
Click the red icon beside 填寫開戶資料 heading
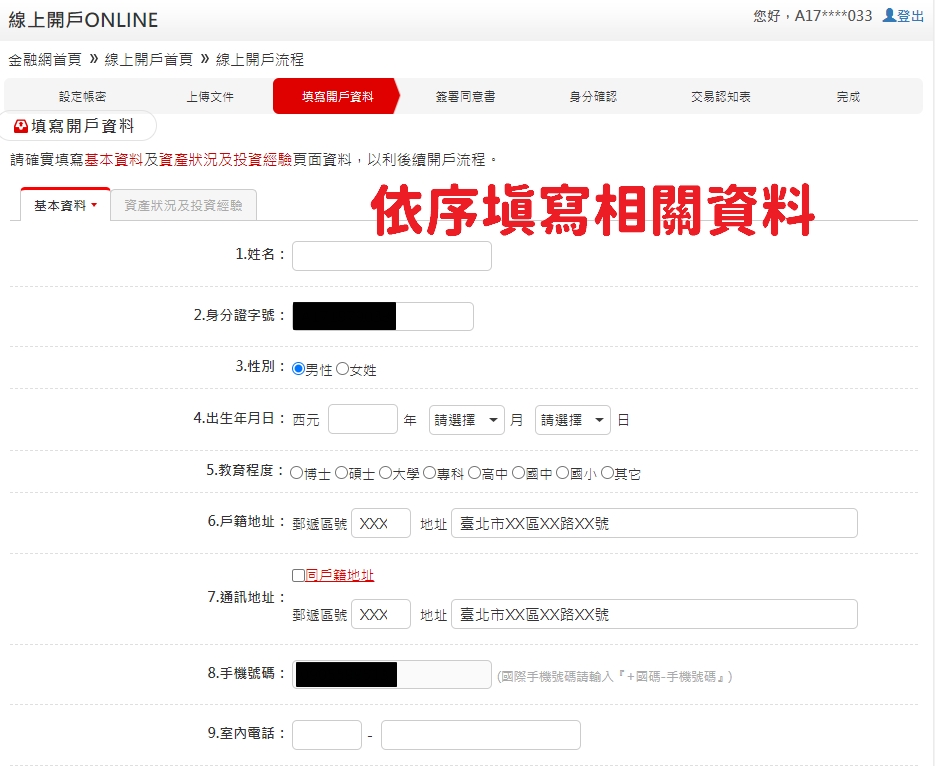21,126
